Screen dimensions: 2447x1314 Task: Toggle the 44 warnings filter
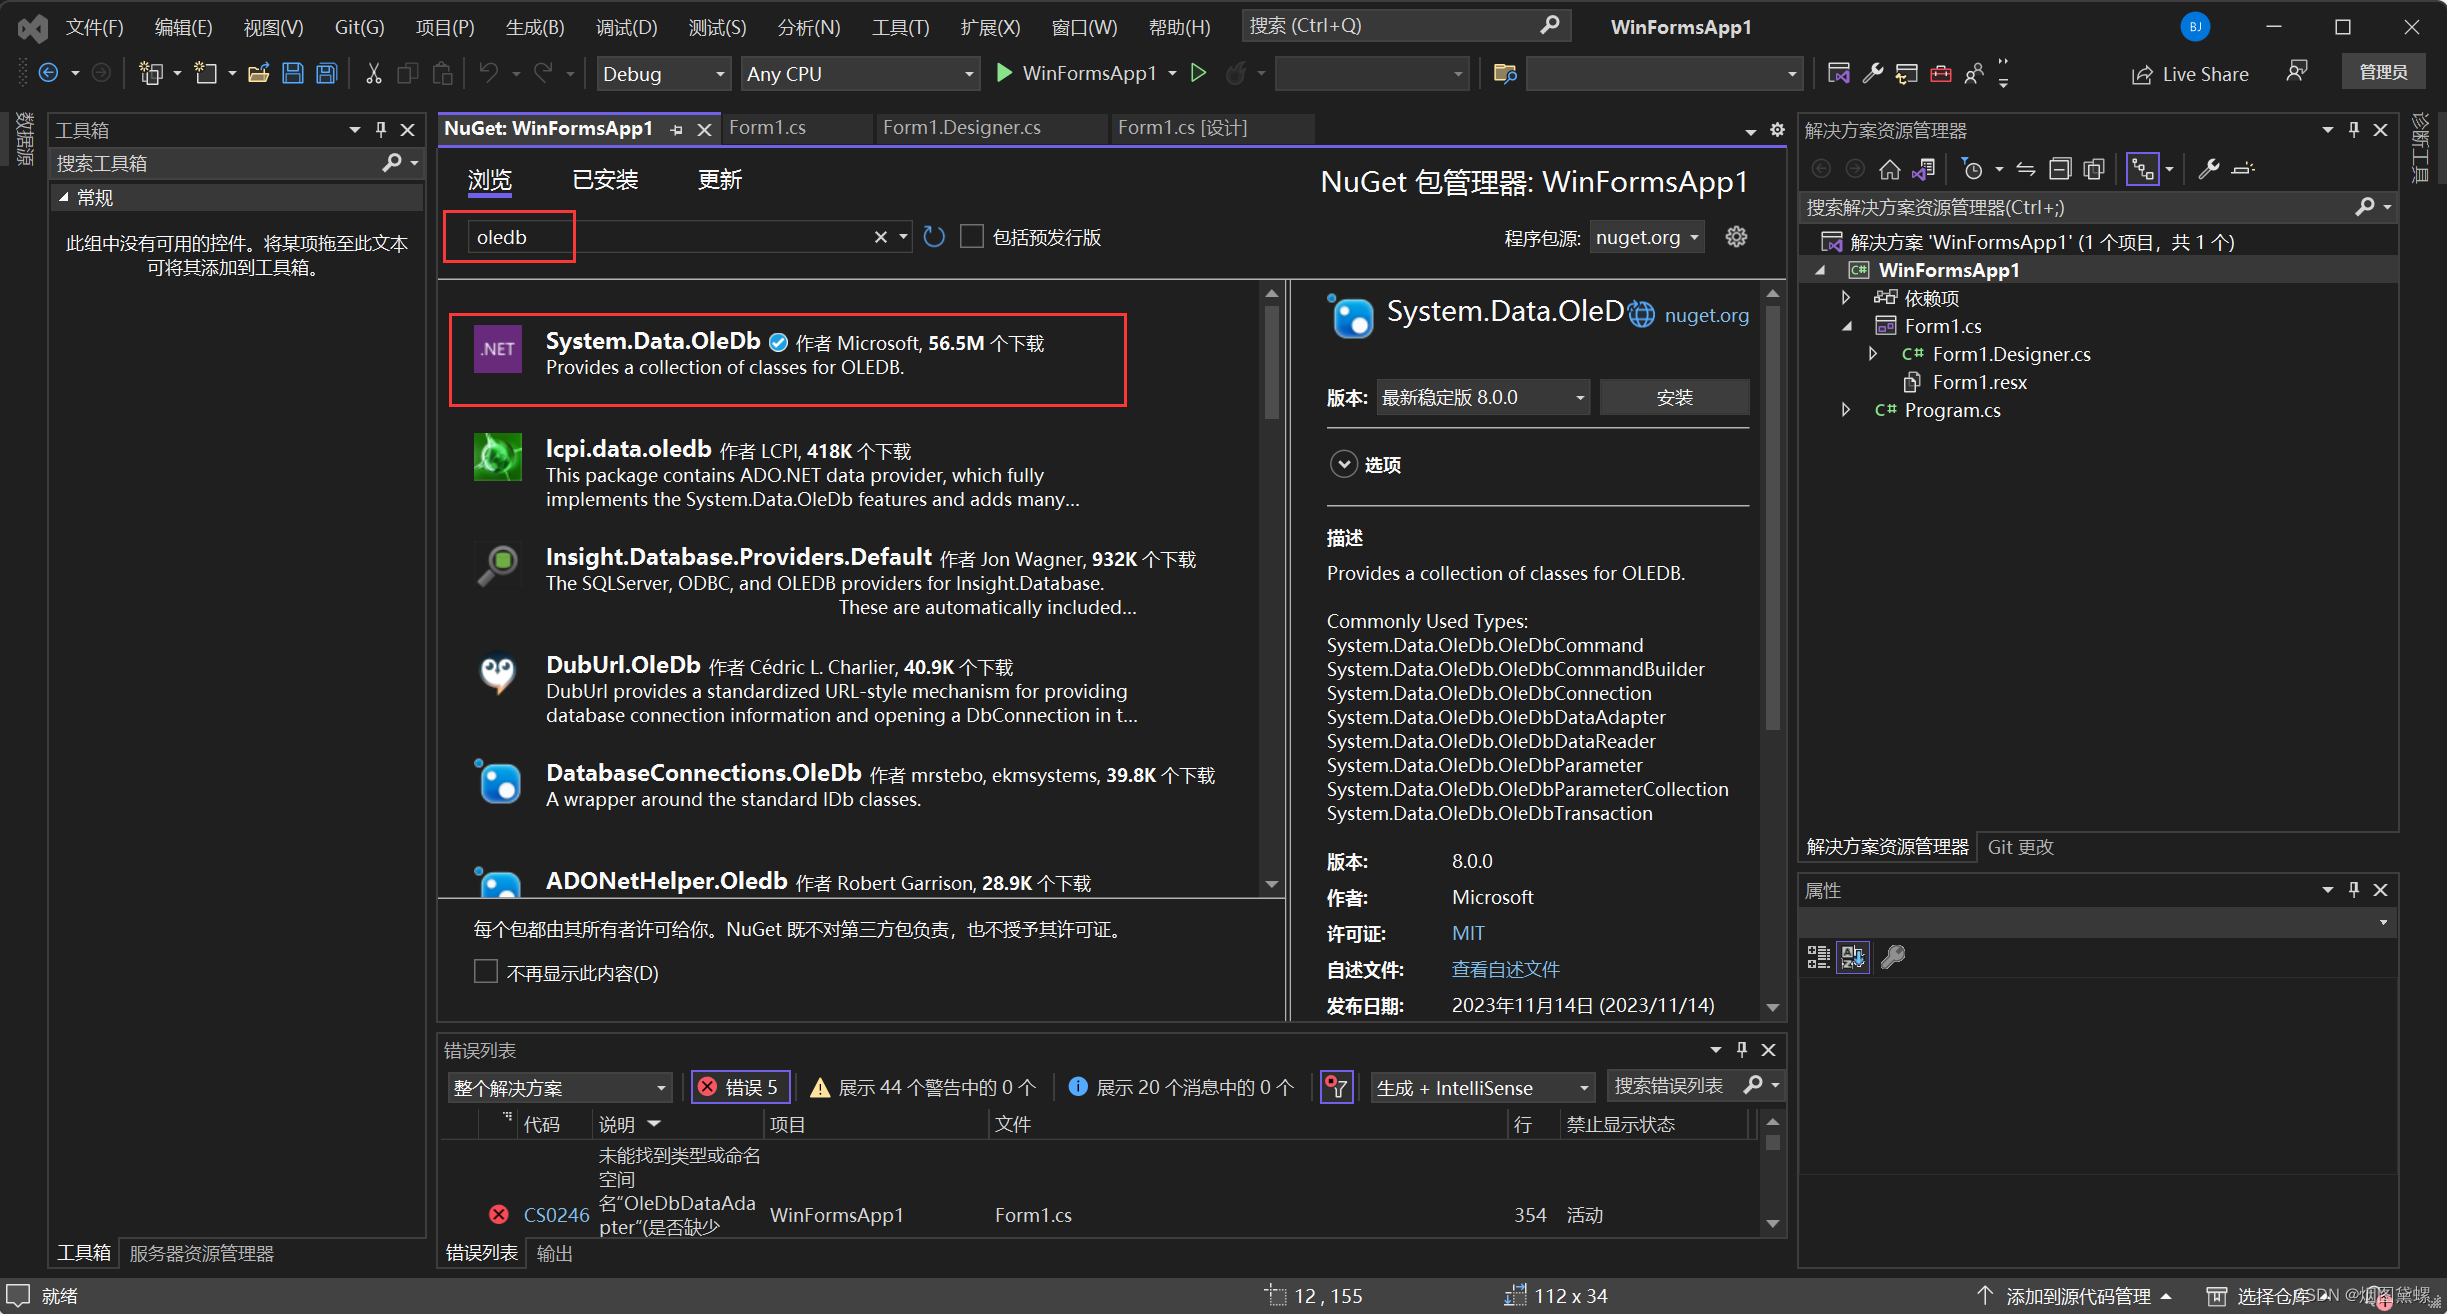[922, 1087]
